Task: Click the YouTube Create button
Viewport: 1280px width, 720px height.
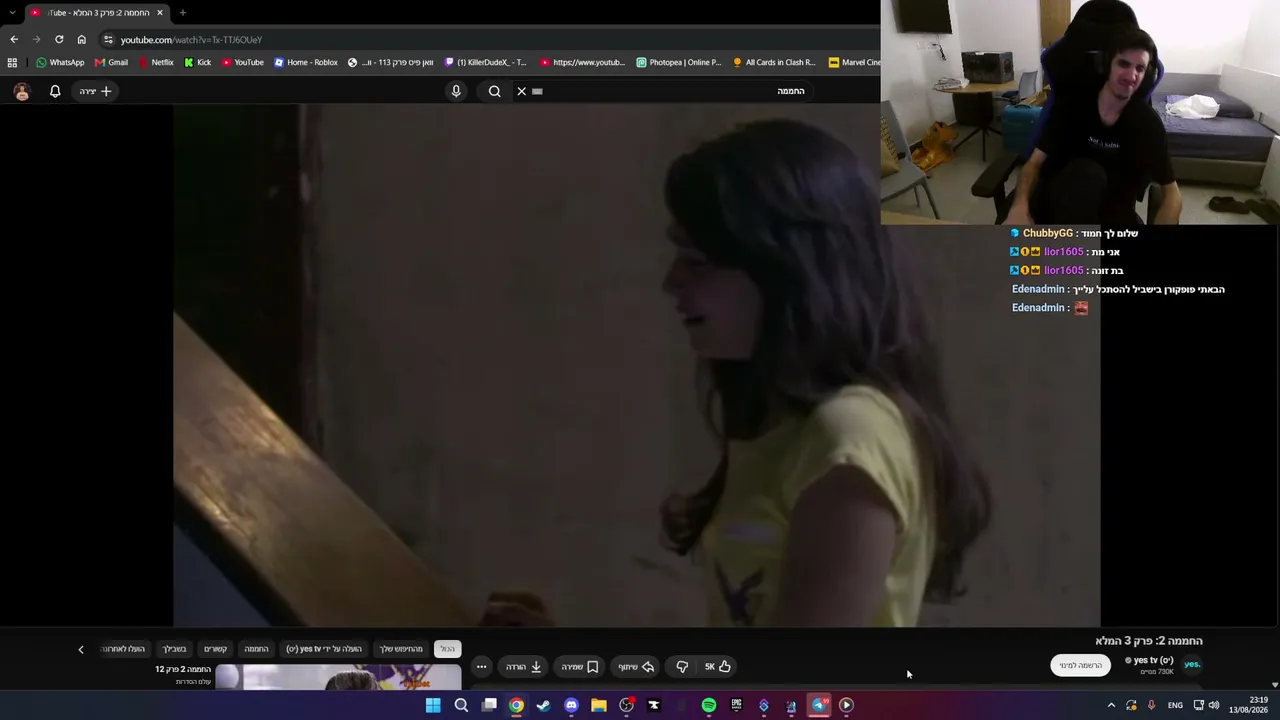Action: [x=96, y=91]
